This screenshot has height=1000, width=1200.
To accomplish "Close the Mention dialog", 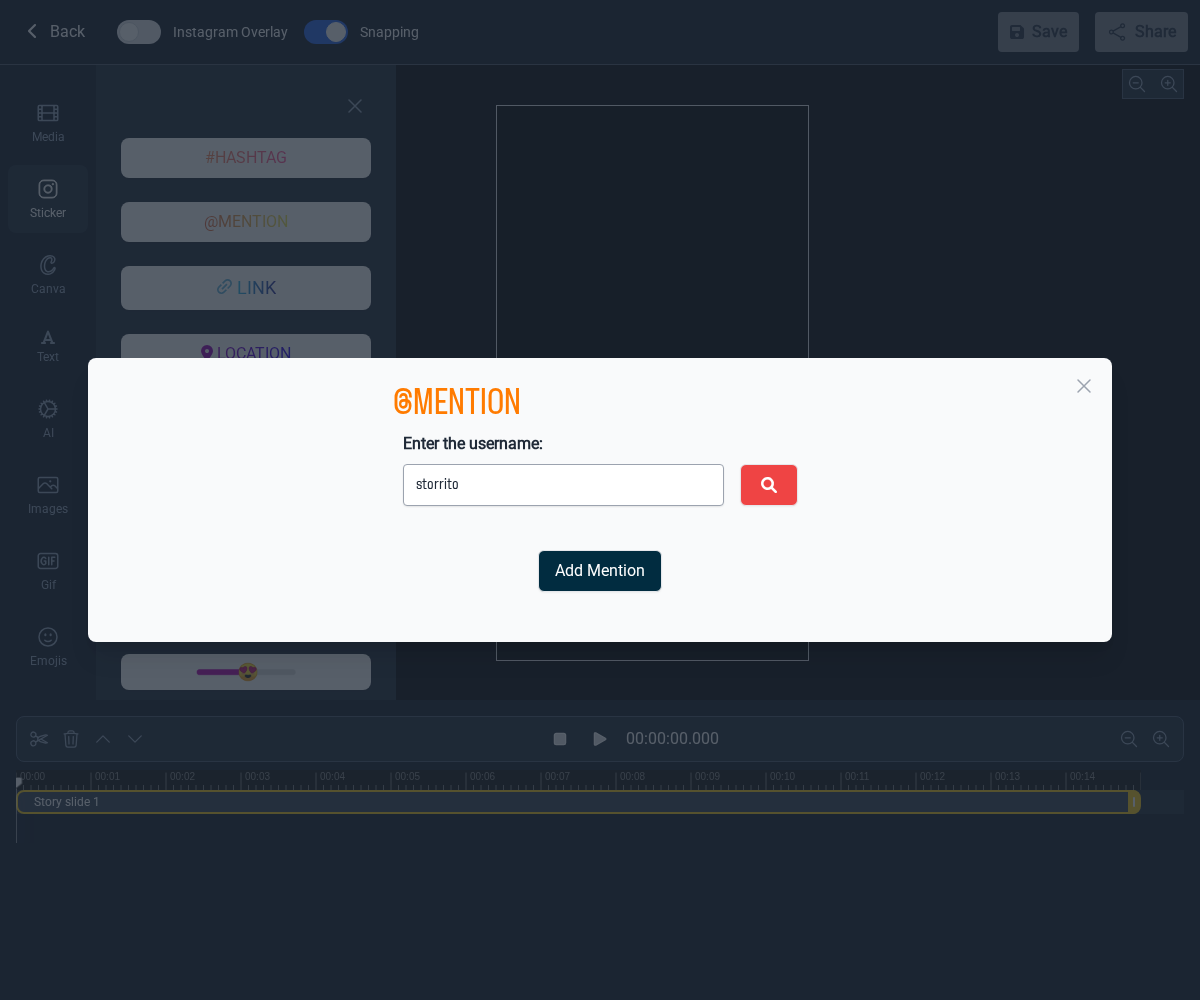I will (1083, 386).
